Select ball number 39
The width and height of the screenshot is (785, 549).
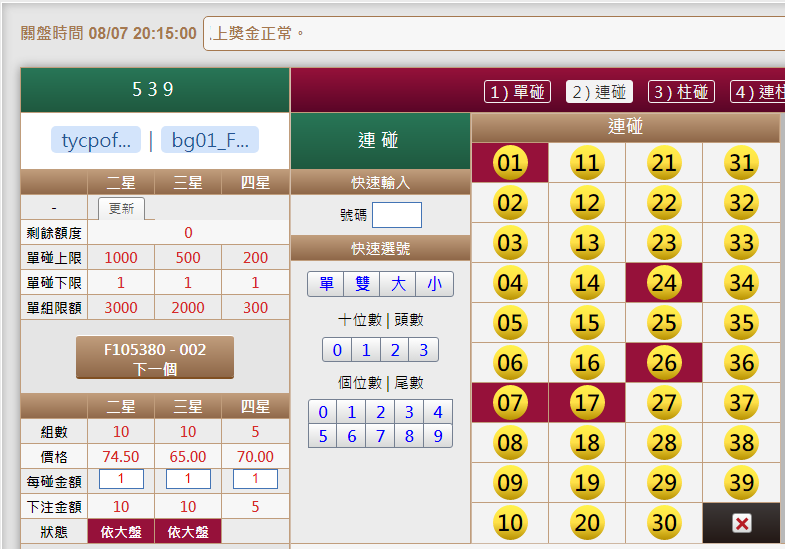click(741, 483)
